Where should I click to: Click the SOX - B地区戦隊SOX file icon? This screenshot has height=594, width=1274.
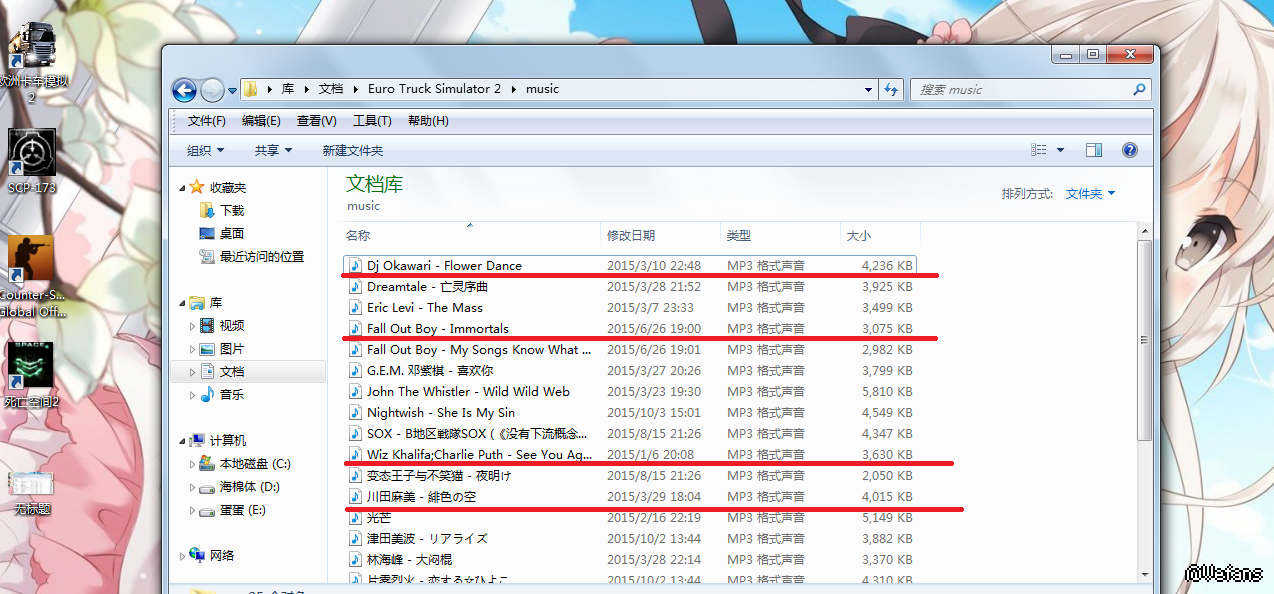[x=356, y=433]
